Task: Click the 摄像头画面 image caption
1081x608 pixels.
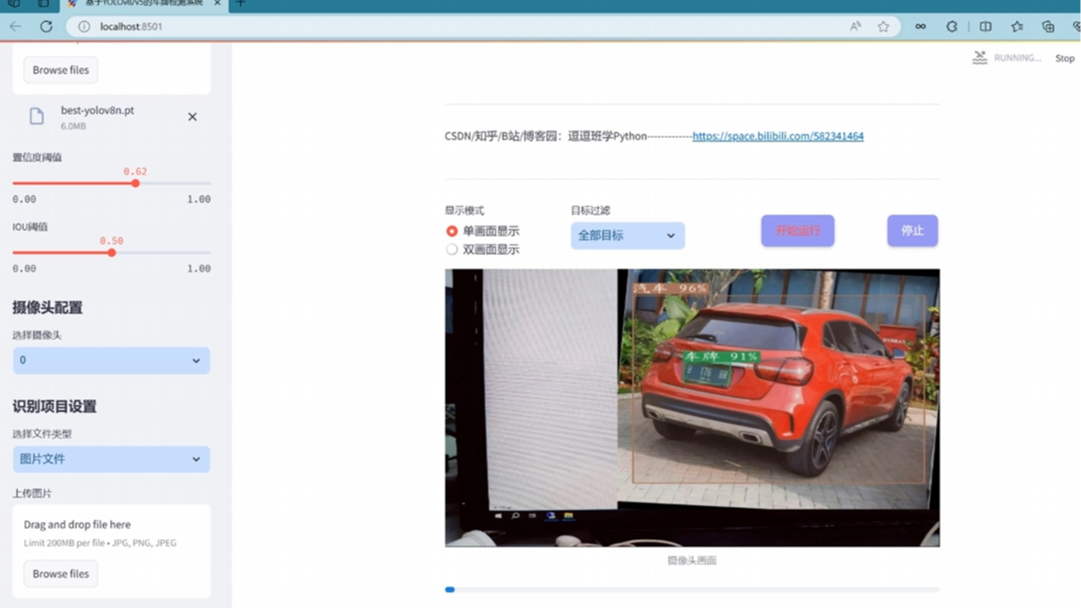Action: coord(692,560)
